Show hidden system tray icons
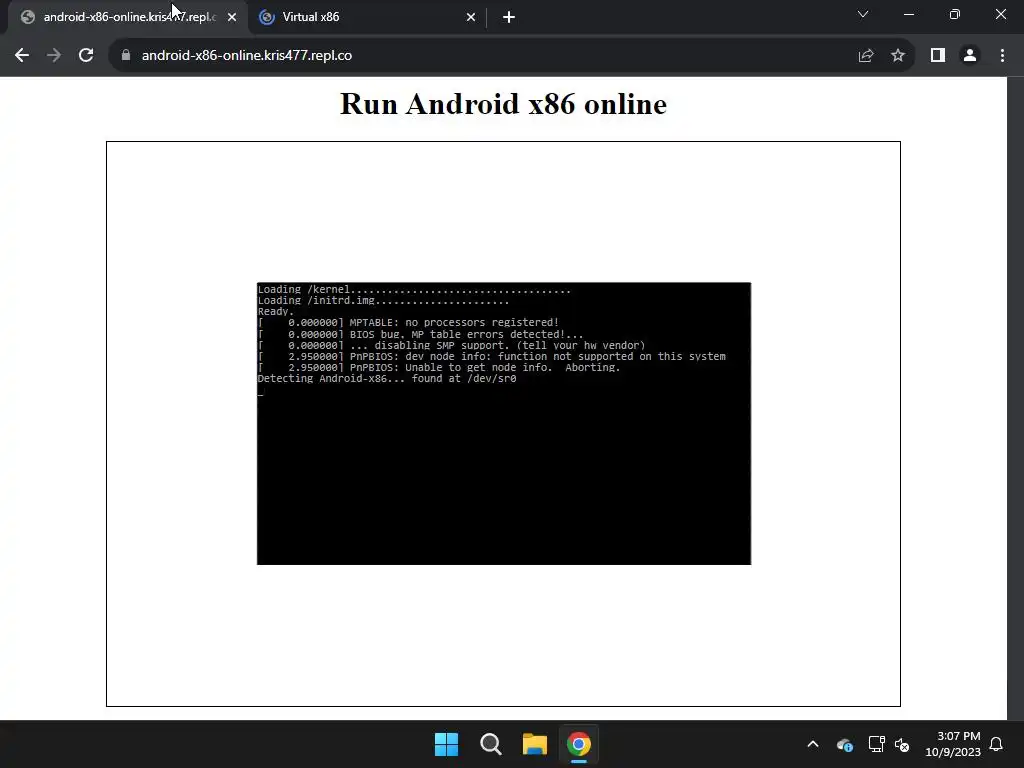 pyautogui.click(x=813, y=744)
